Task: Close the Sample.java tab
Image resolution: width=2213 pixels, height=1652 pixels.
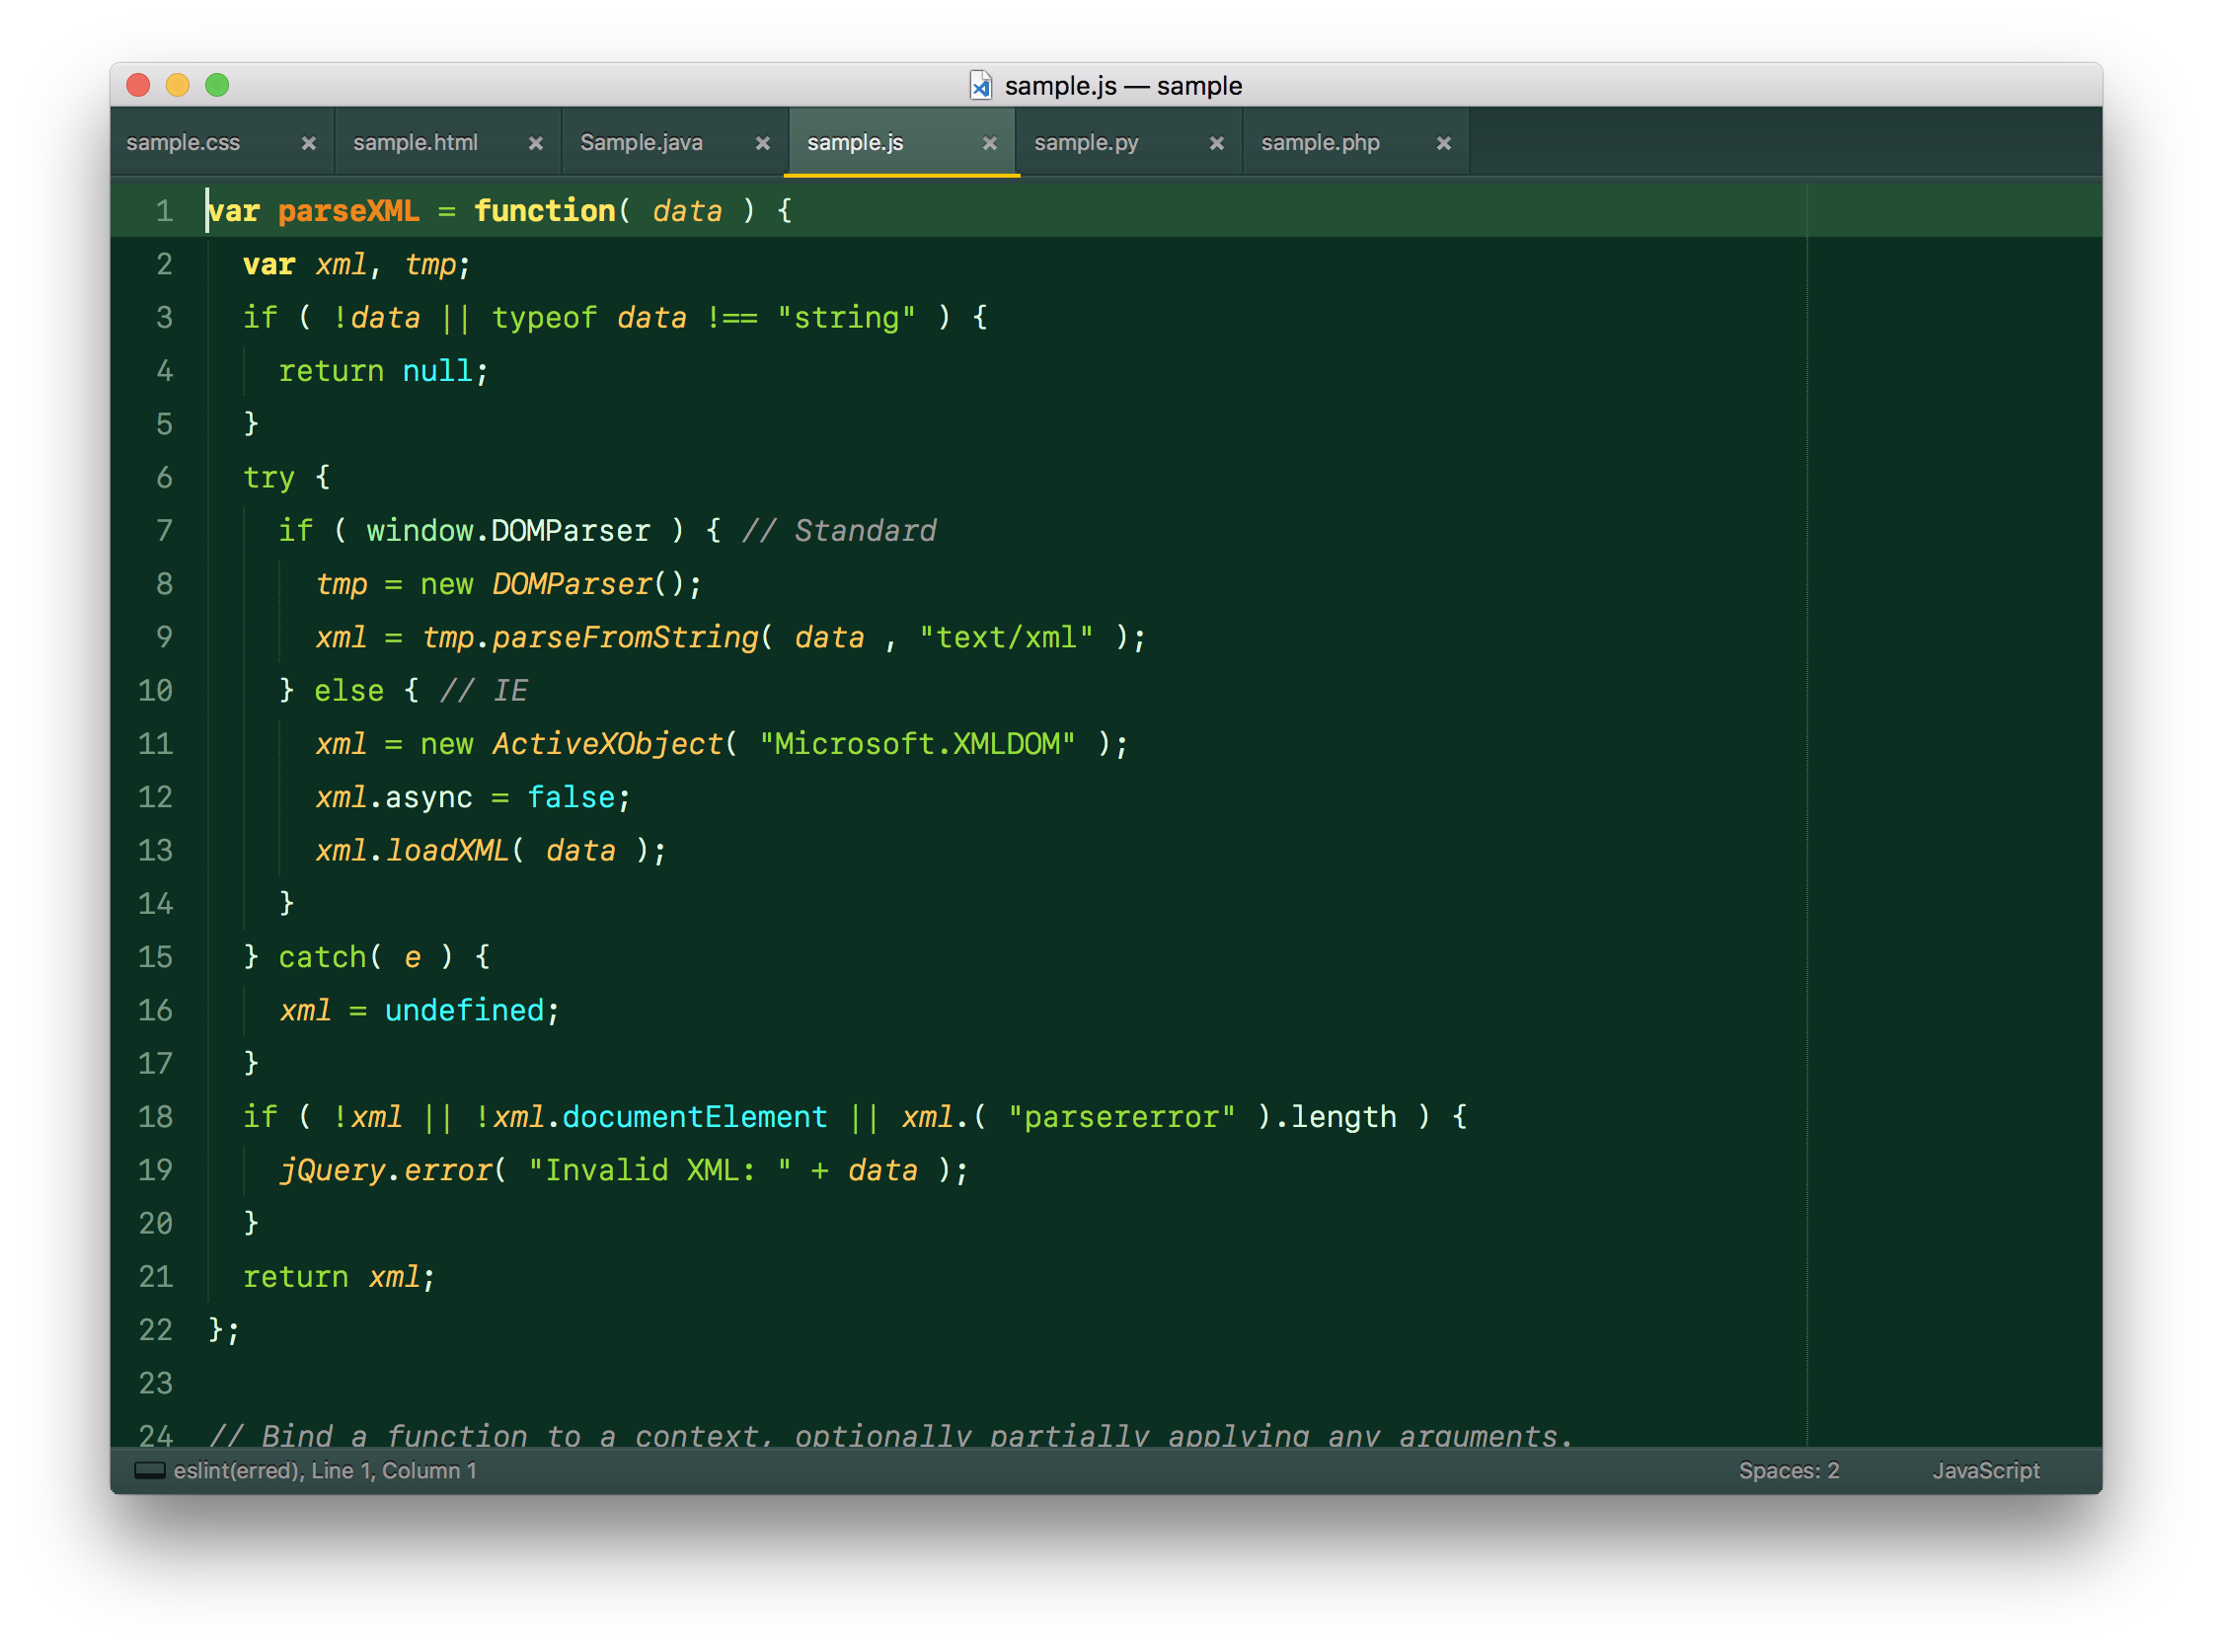Action: point(763,143)
